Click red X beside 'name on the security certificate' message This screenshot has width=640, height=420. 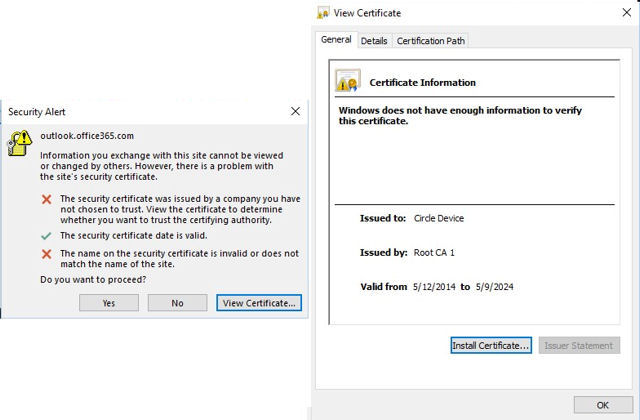click(x=47, y=254)
